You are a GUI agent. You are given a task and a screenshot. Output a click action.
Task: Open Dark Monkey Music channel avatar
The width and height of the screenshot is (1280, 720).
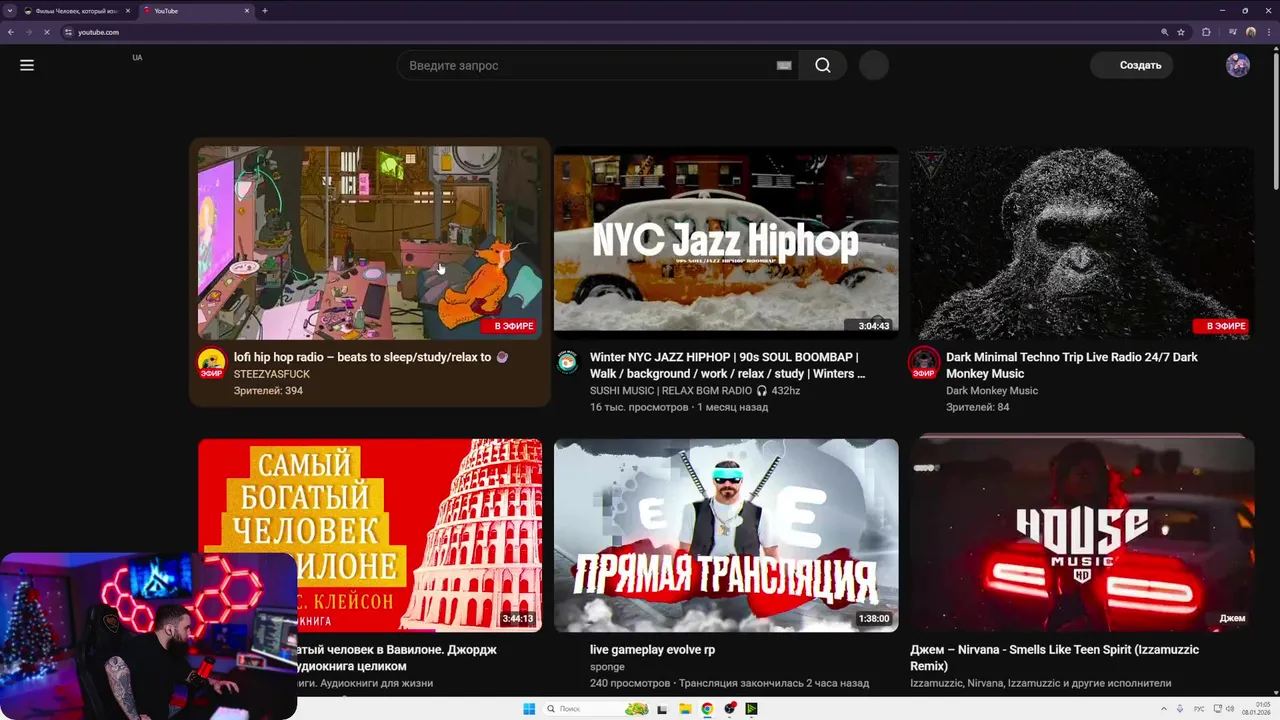(x=923, y=363)
